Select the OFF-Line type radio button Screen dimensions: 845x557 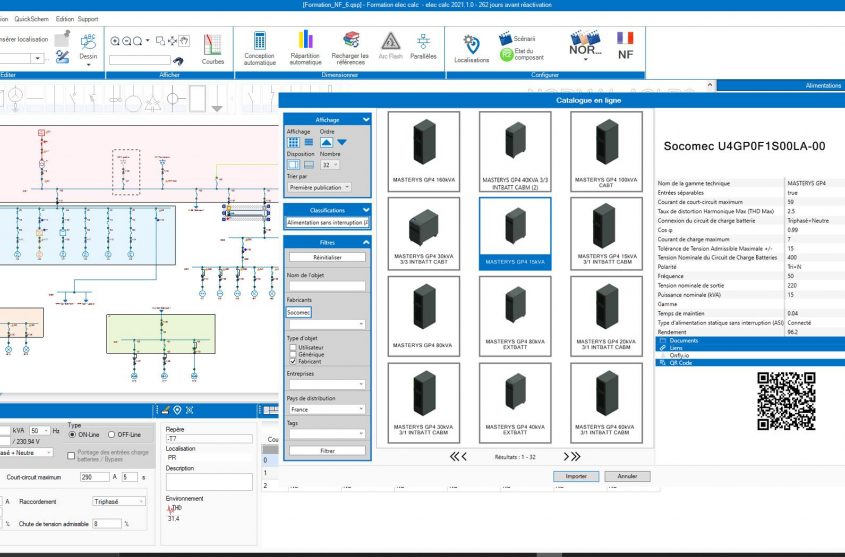(x=112, y=434)
